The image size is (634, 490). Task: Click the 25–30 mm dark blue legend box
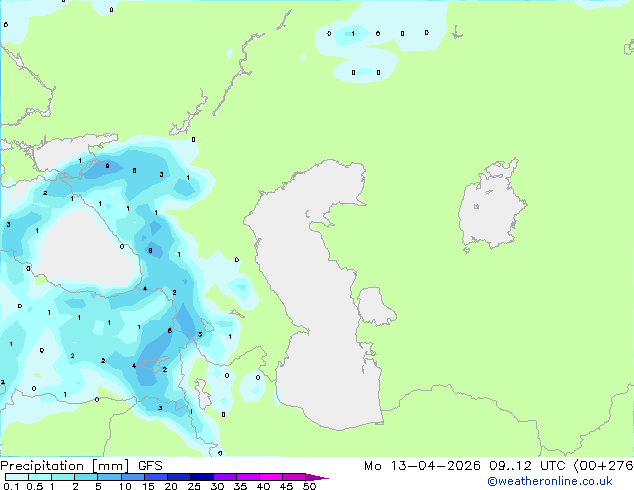[x=202, y=477]
